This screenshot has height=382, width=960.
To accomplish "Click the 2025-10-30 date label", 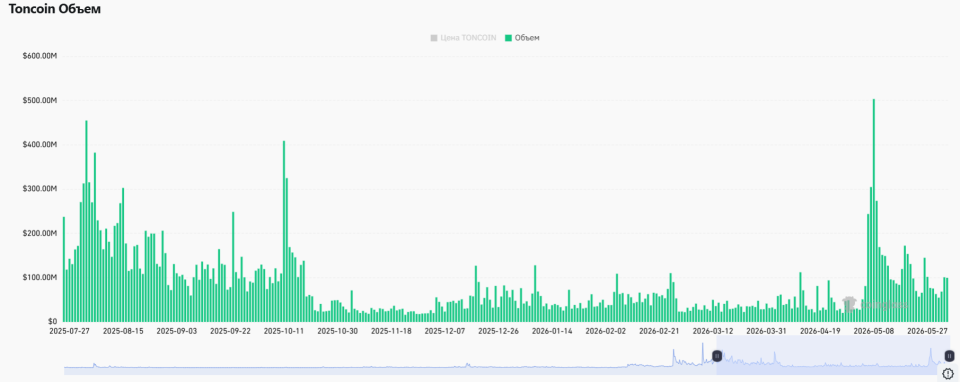I will point(337,331).
